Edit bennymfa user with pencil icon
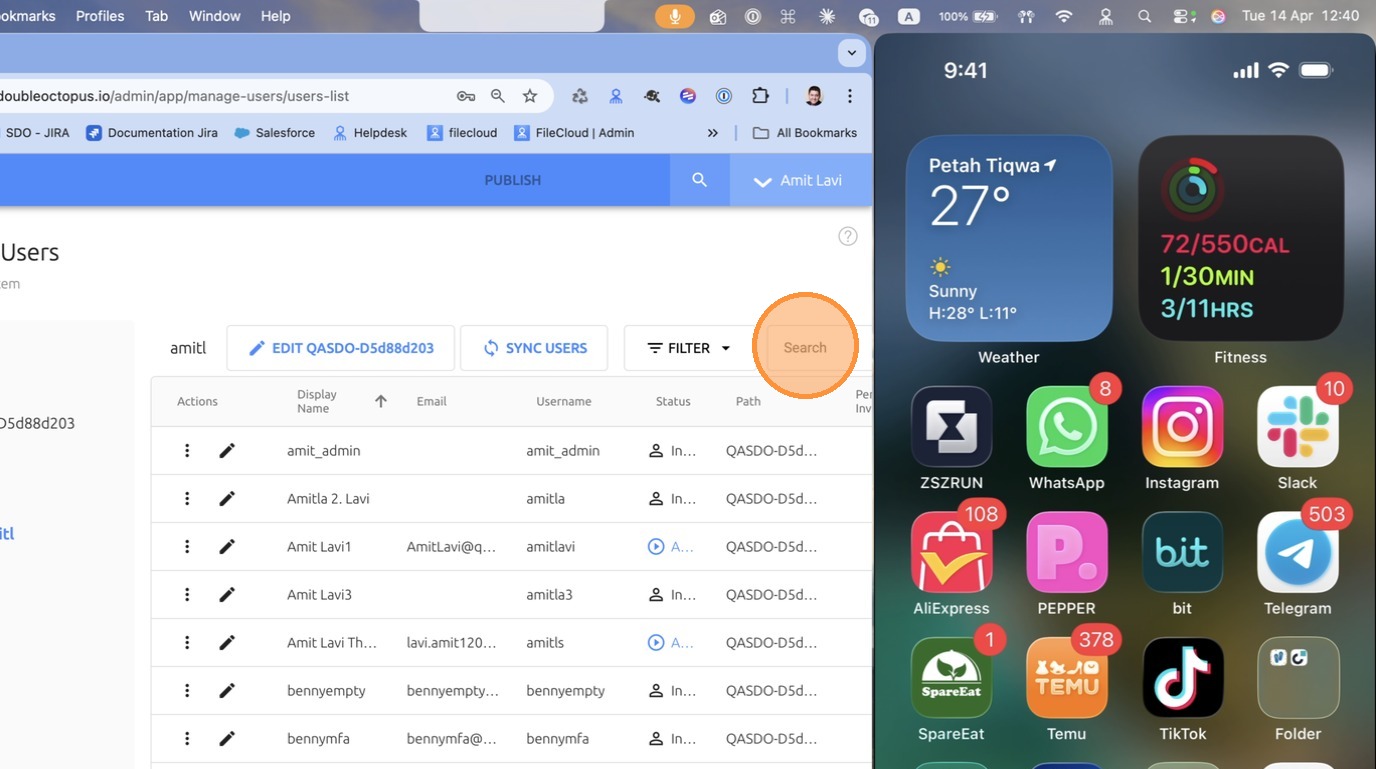 227,739
